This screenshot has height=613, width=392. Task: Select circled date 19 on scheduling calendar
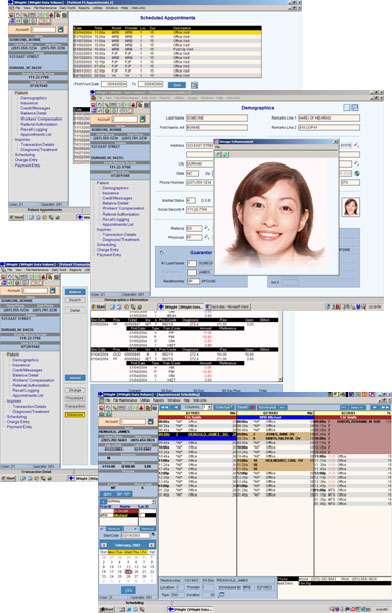pos(128,572)
